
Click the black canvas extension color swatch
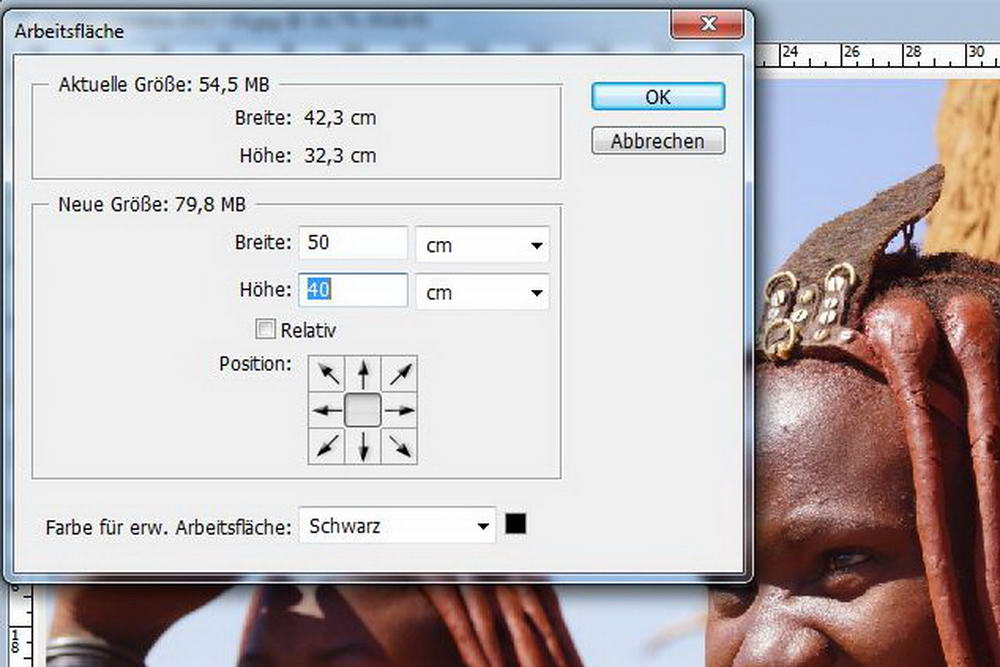[515, 524]
